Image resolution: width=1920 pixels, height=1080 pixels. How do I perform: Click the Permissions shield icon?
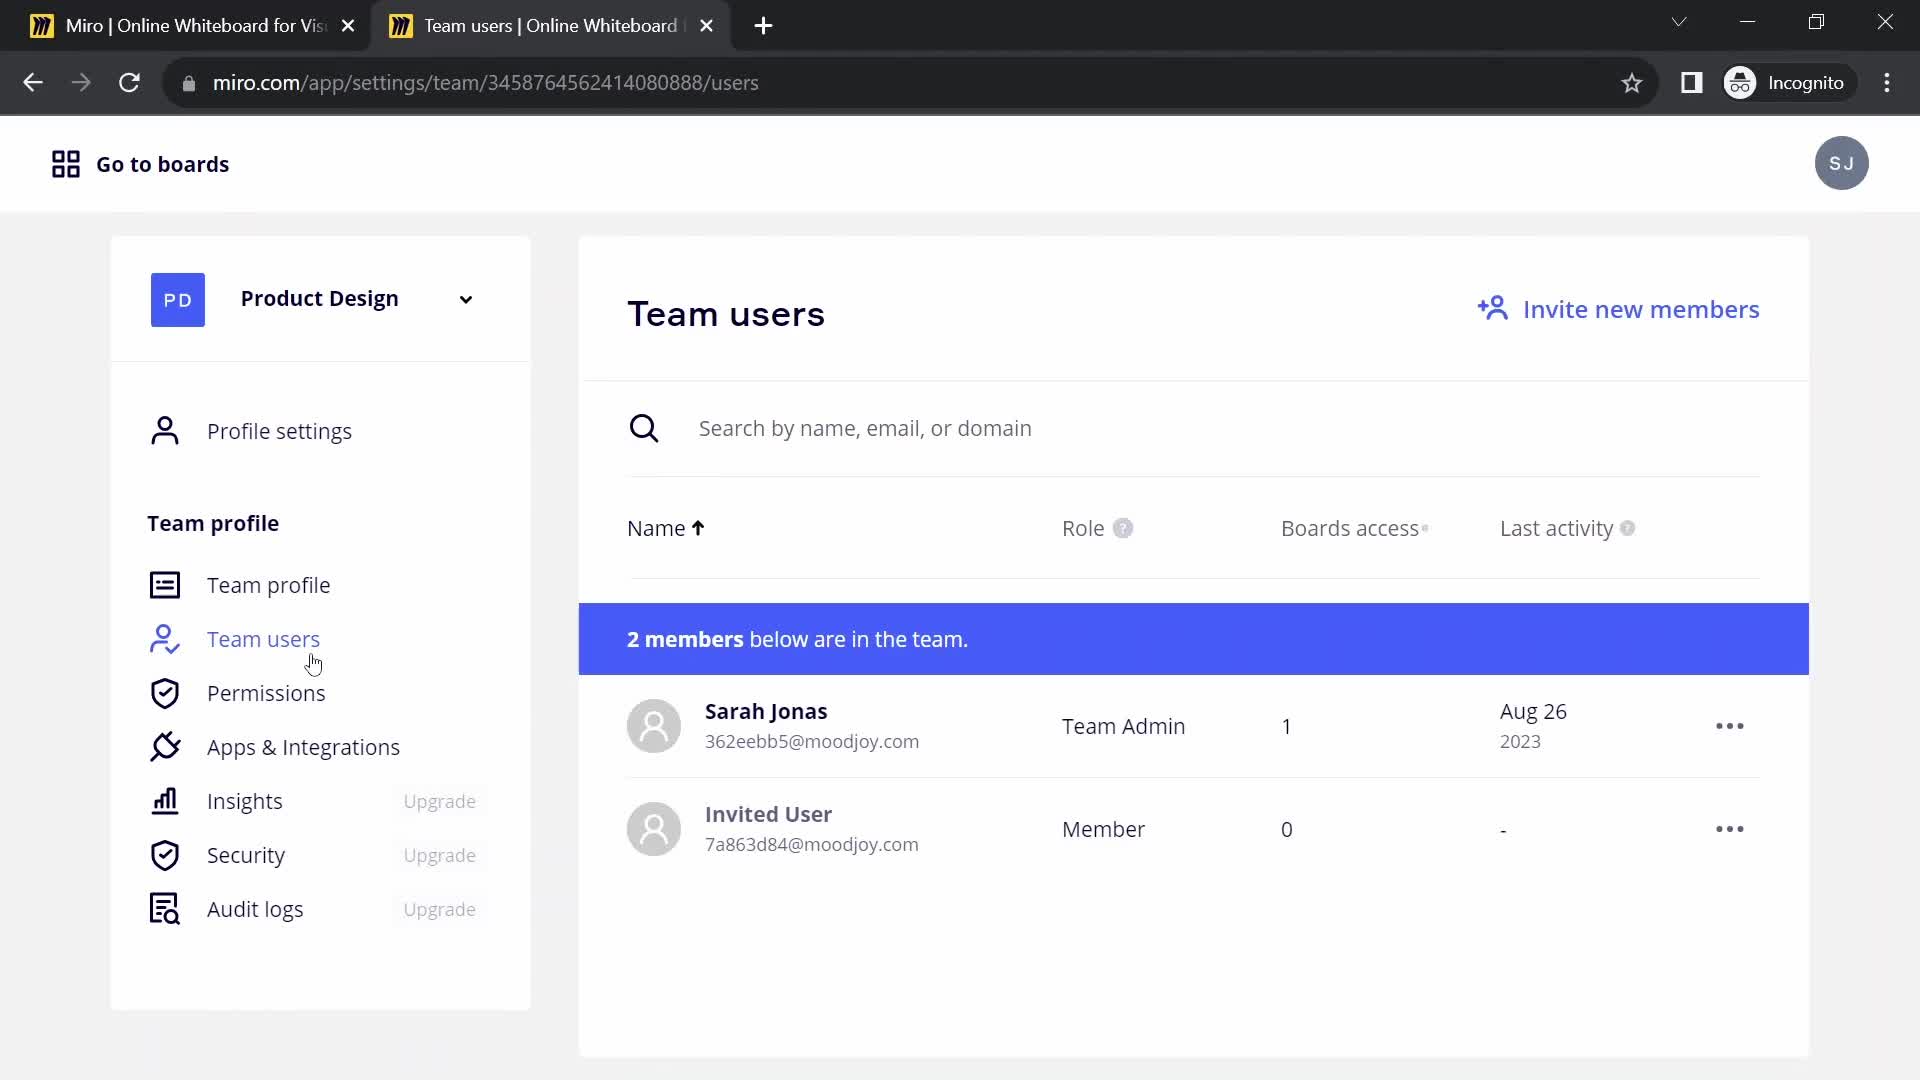165,692
